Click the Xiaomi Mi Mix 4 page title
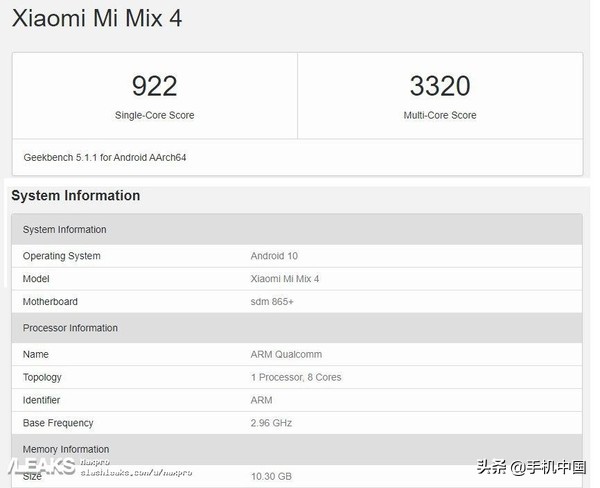The width and height of the screenshot is (600, 488). point(97,18)
